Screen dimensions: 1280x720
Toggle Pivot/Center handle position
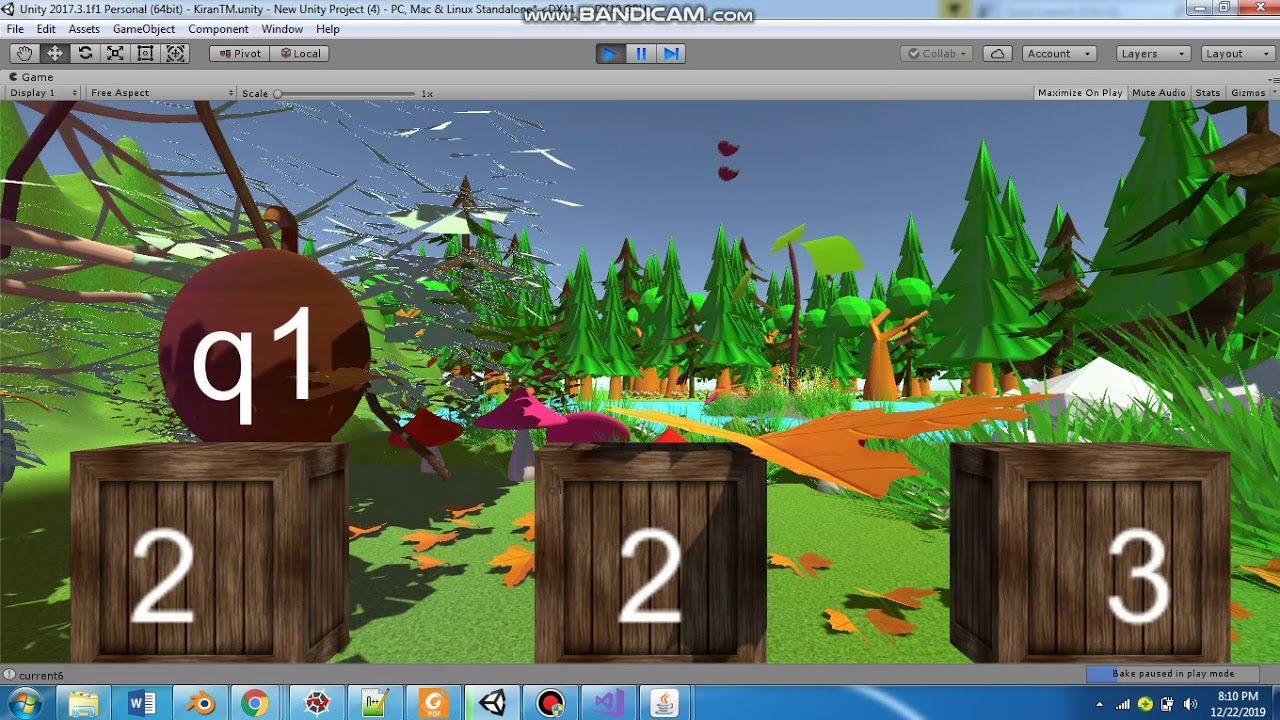point(240,53)
